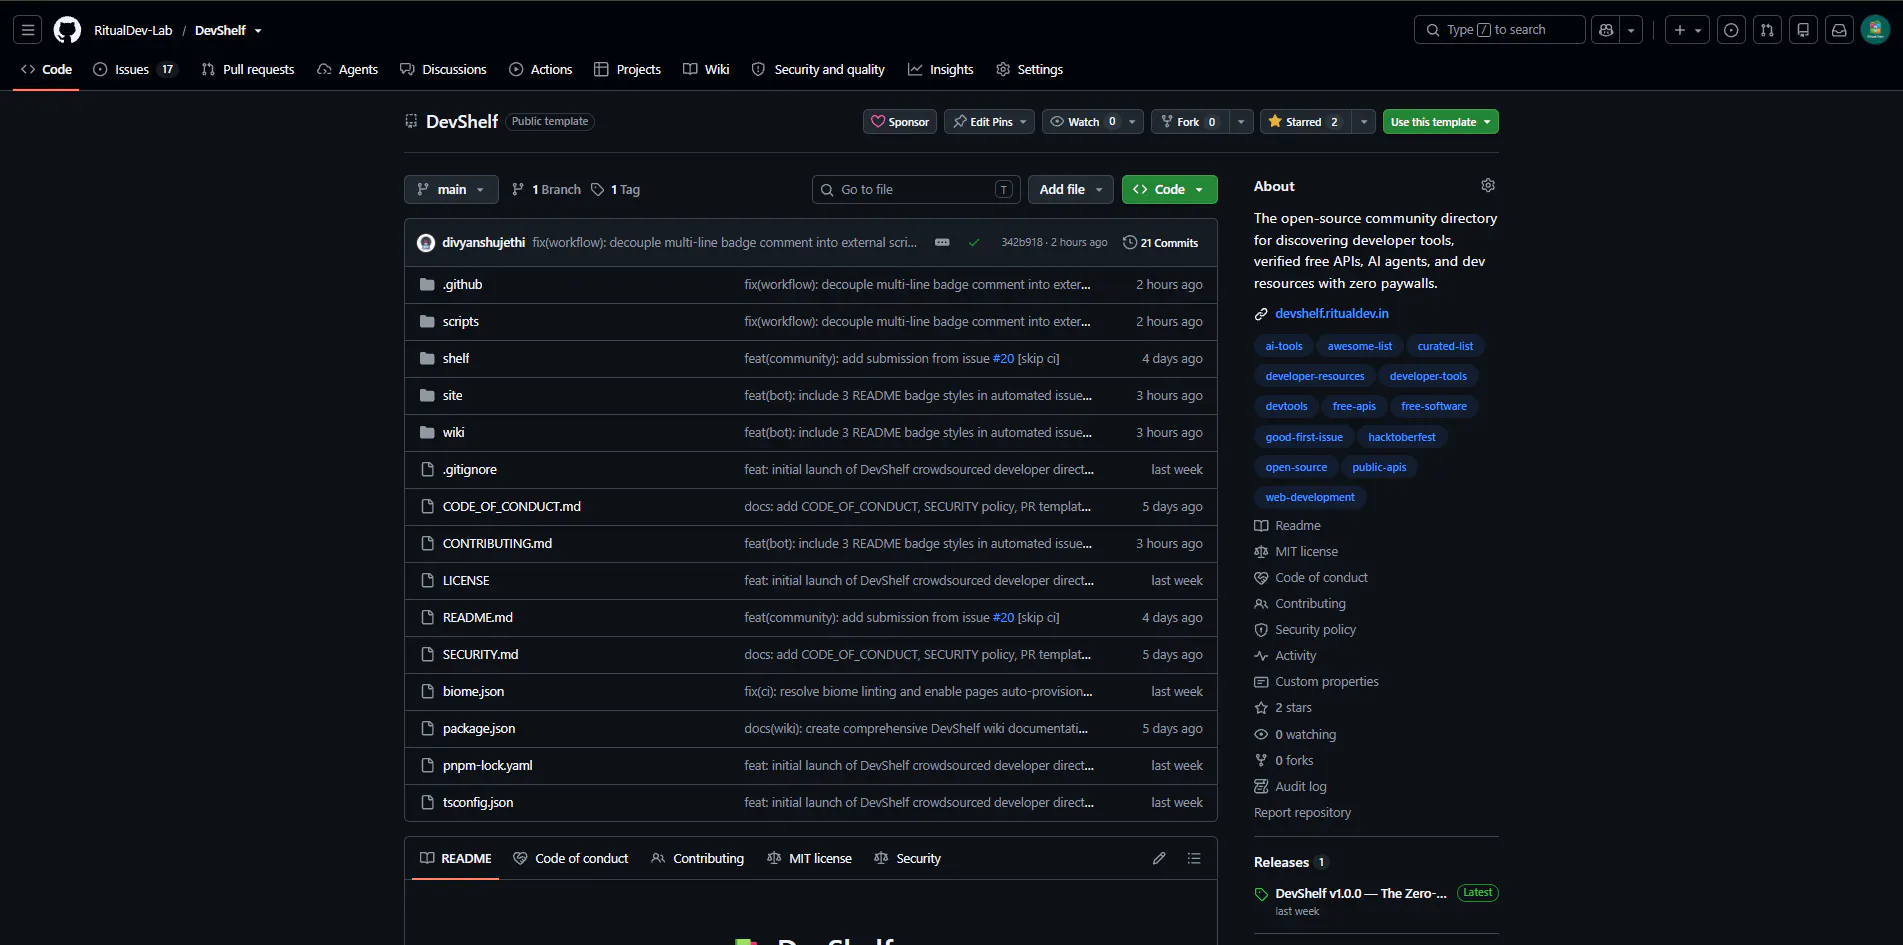Open the 21 Commits history link
The height and width of the screenshot is (945, 1903).
tap(1160, 242)
